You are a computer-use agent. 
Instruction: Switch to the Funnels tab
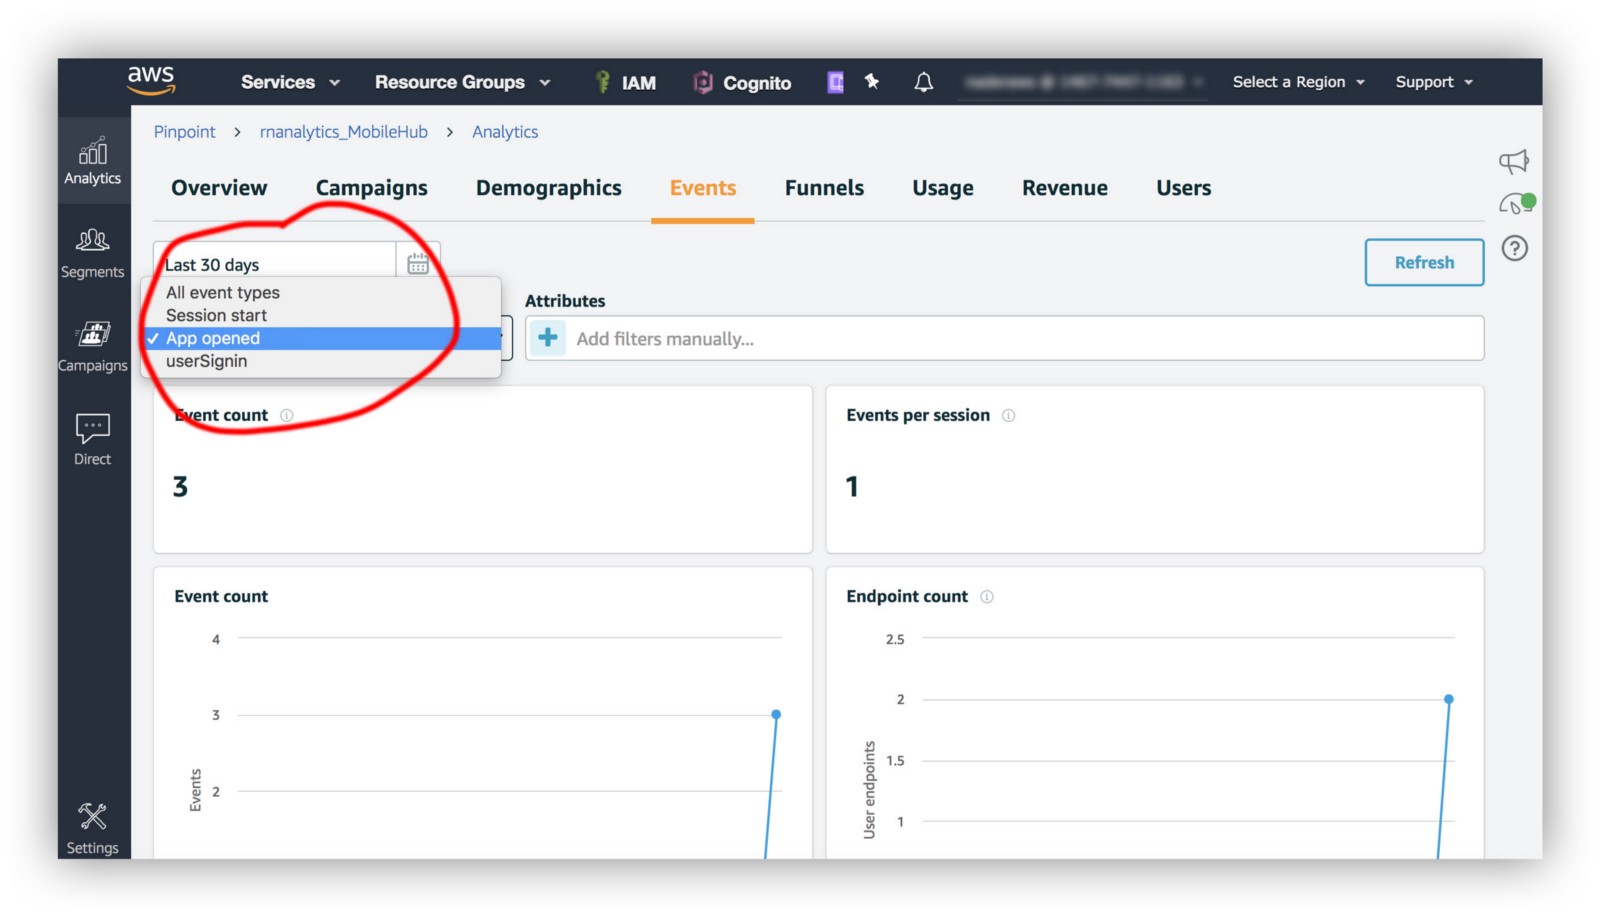pos(824,188)
